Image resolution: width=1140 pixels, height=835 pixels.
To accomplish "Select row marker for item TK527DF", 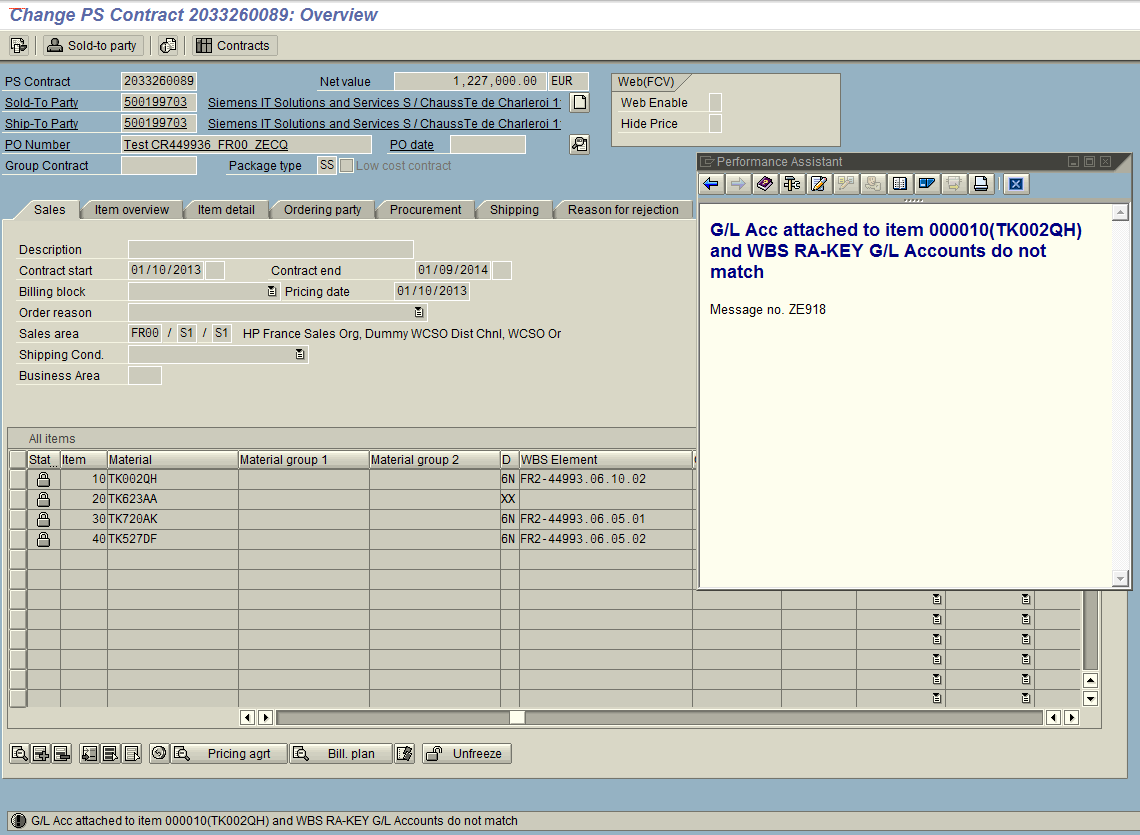I will pos(17,539).
